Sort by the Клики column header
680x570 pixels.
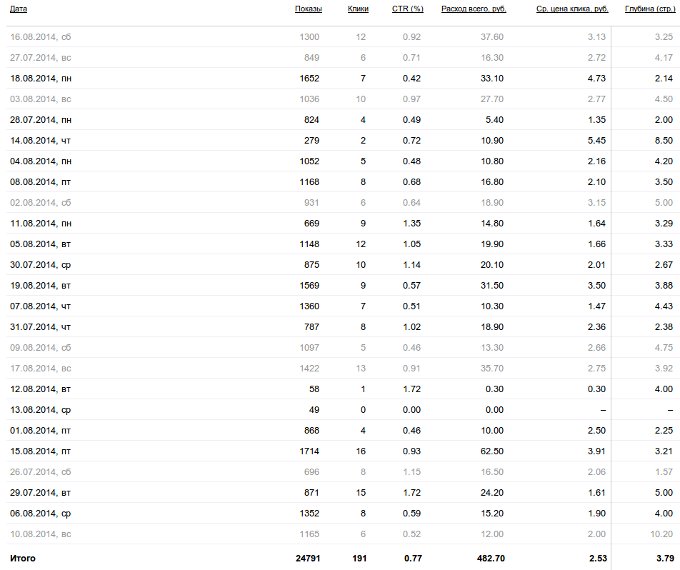[x=358, y=9]
